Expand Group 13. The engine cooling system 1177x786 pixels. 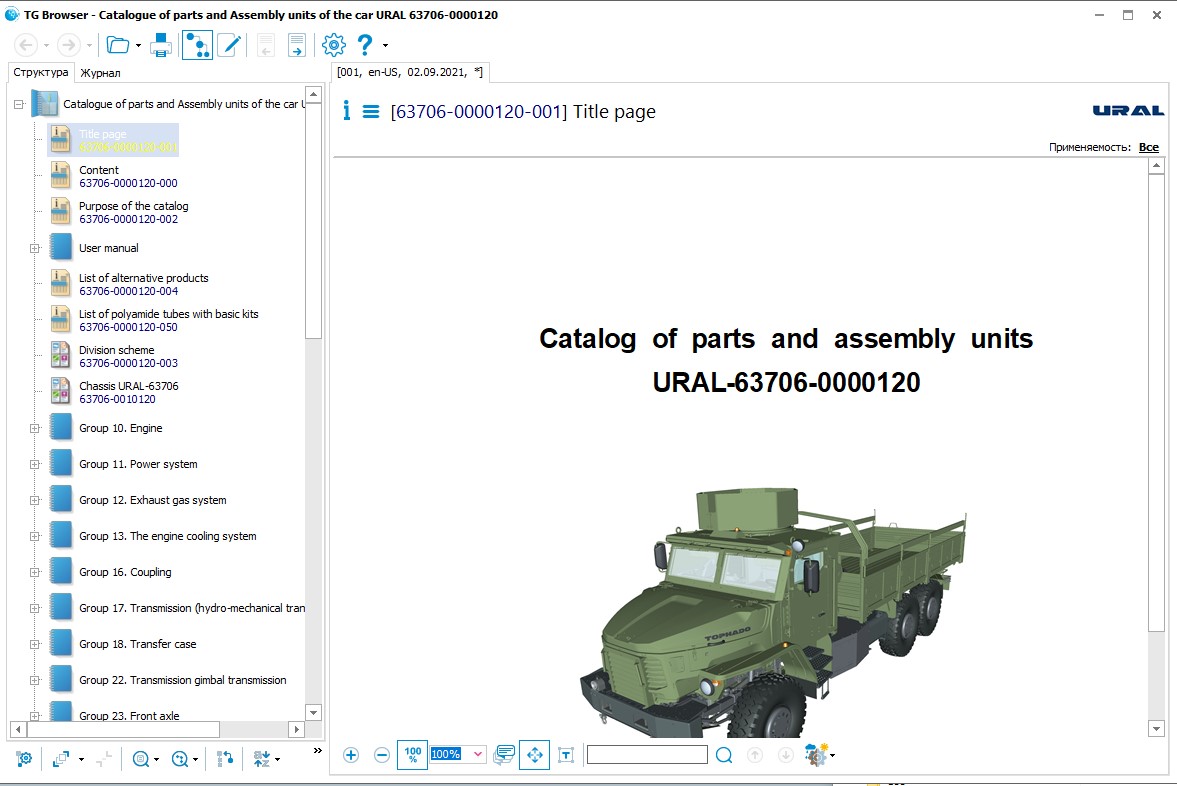pyautogui.click(x=35, y=537)
